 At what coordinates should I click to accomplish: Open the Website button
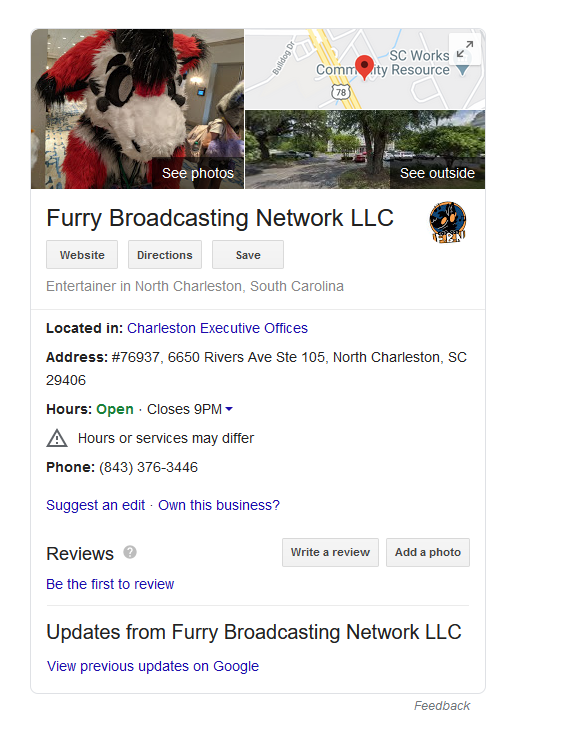(82, 255)
